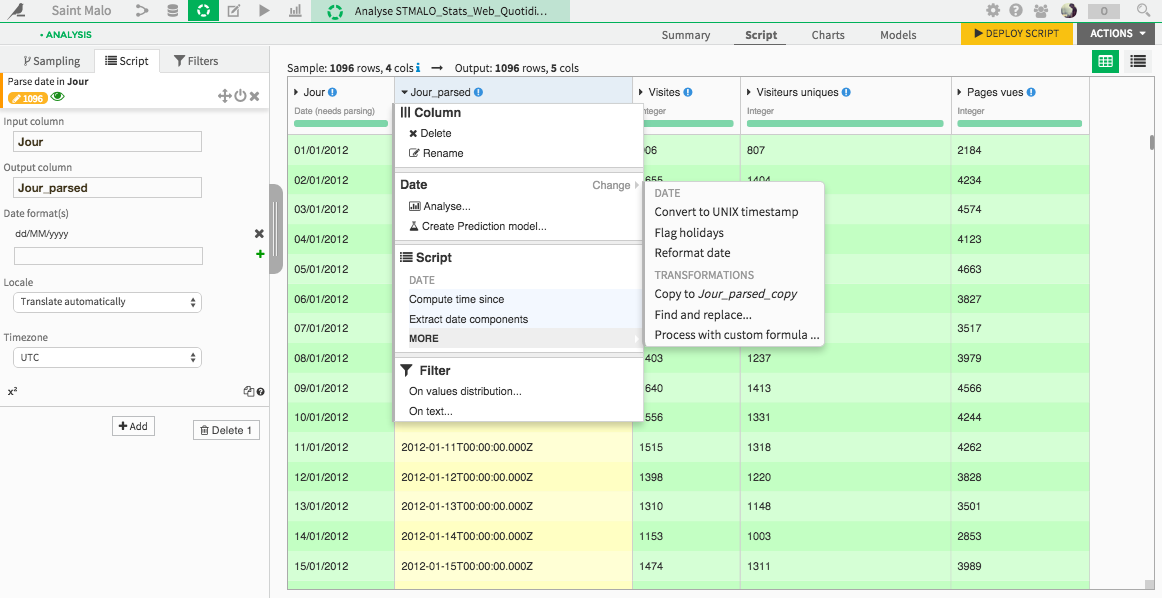Open the administration gear icon
This screenshot has height=598, width=1162.
pos(992,11)
